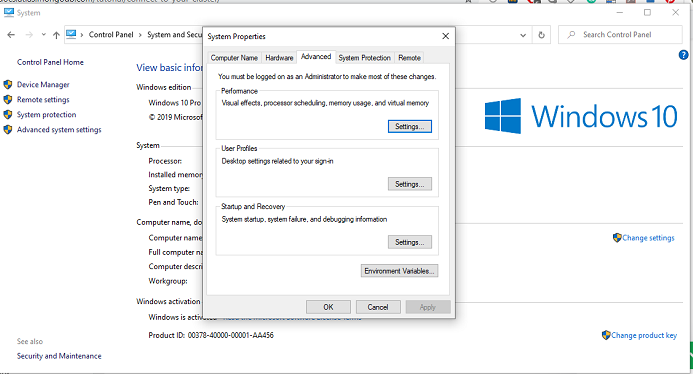Click the Change settings link
The width and height of the screenshot is (693, 374).
[648, 238]
